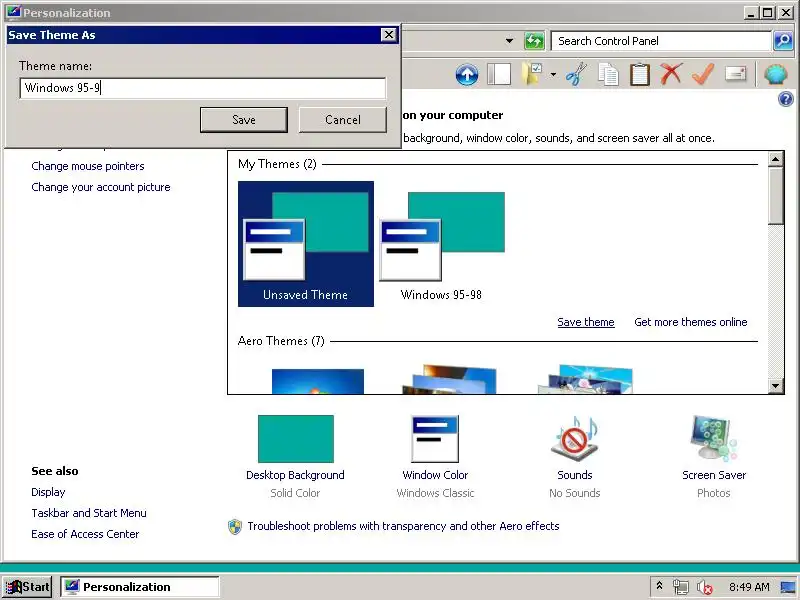Screen dimensions: 800x600
Task: Click Troubleshoot problems with transparency link
Action: [x=403, y=526]
